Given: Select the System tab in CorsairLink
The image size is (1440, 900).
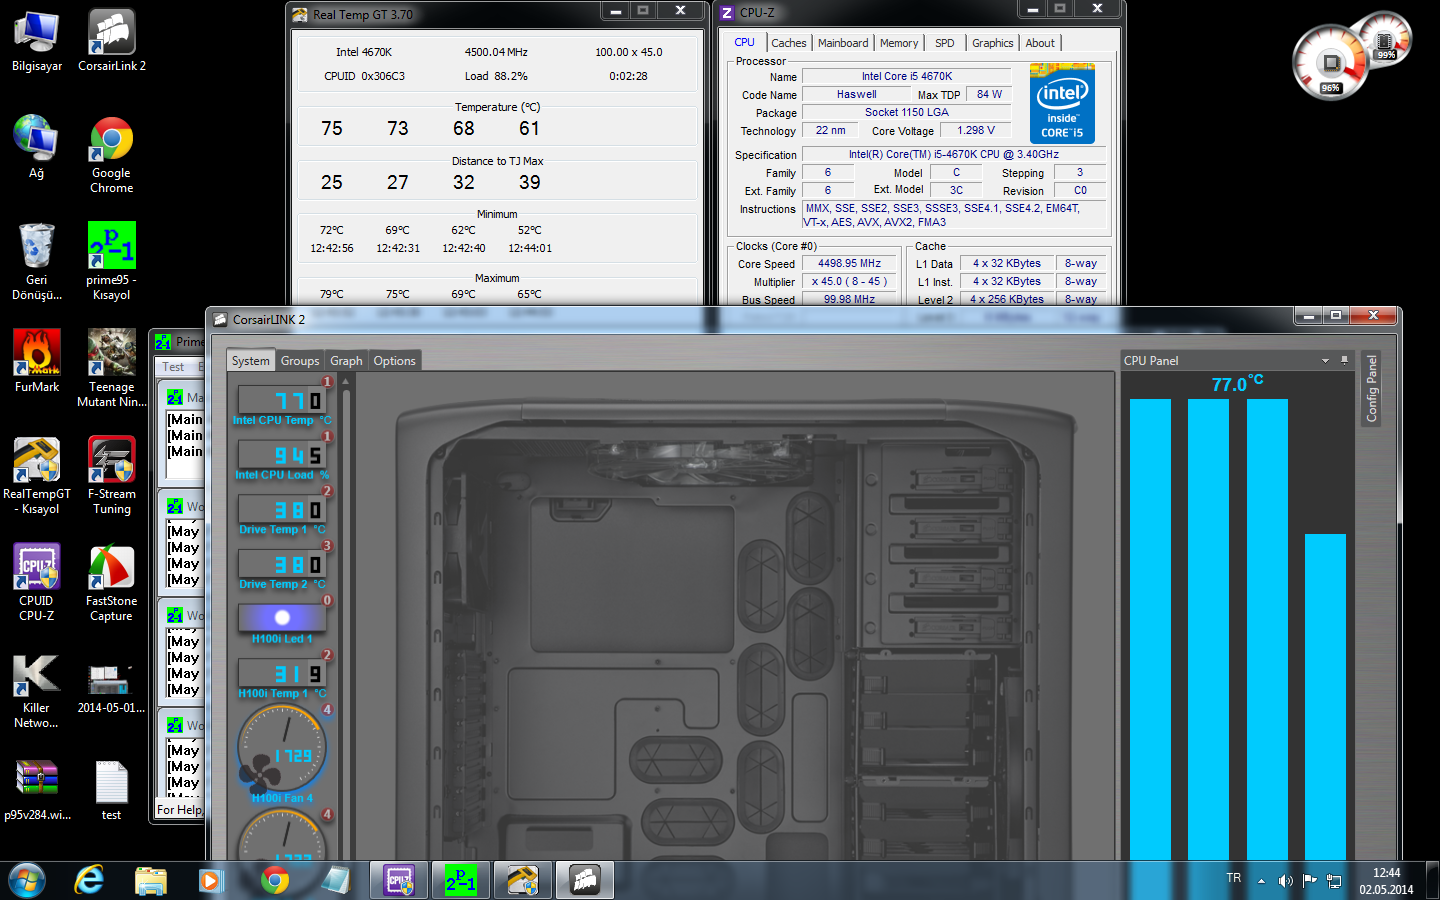Looking at the screenshot, I should click(x=250, y=361).
